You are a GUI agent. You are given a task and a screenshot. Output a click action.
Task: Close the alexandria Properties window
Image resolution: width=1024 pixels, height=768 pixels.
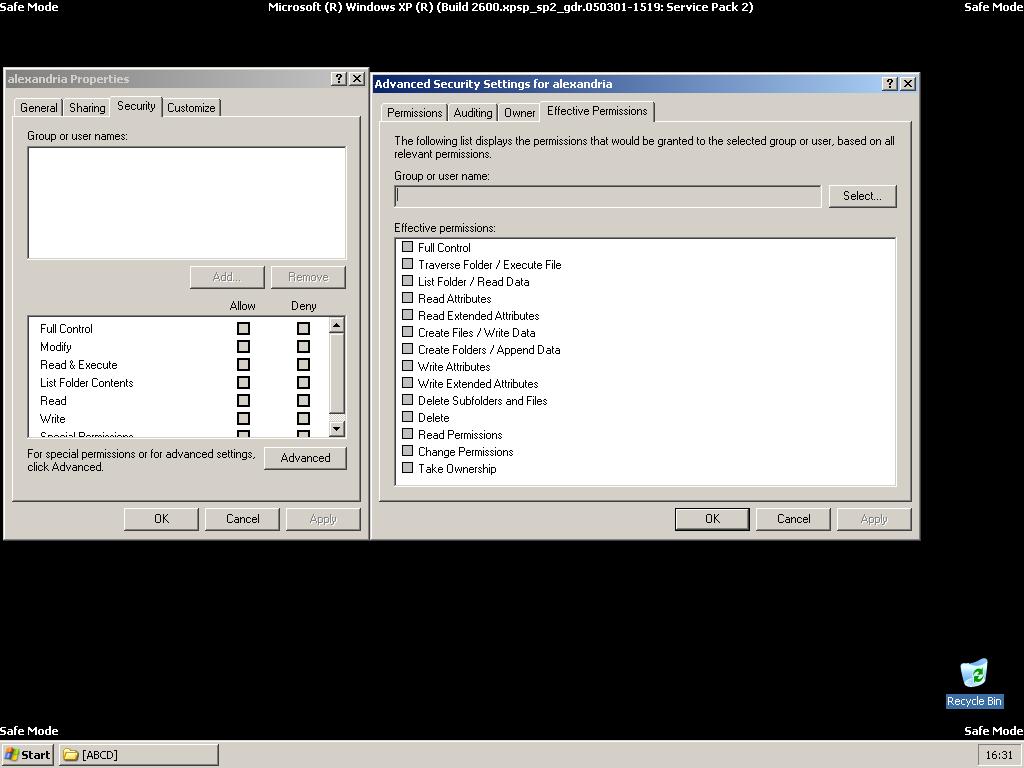357,79
